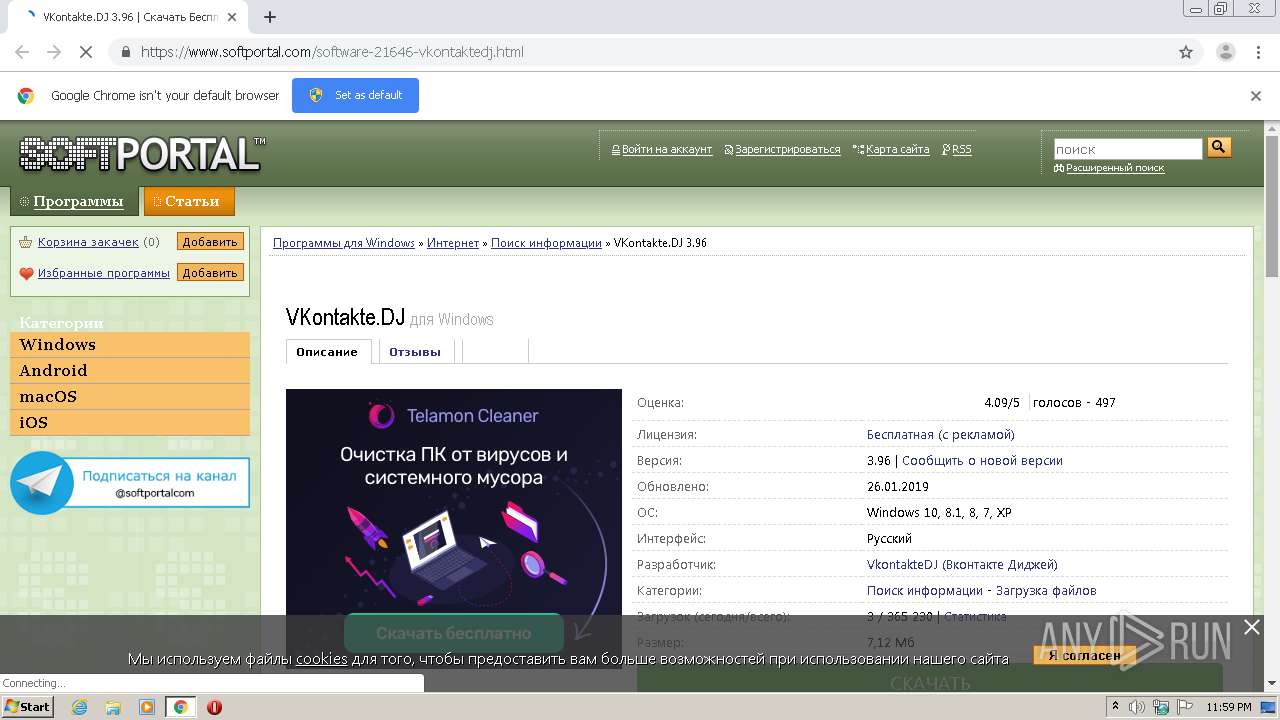Open Корзина закачек link
Viewport: 1280px width, 720px height.
pos(88,242)
